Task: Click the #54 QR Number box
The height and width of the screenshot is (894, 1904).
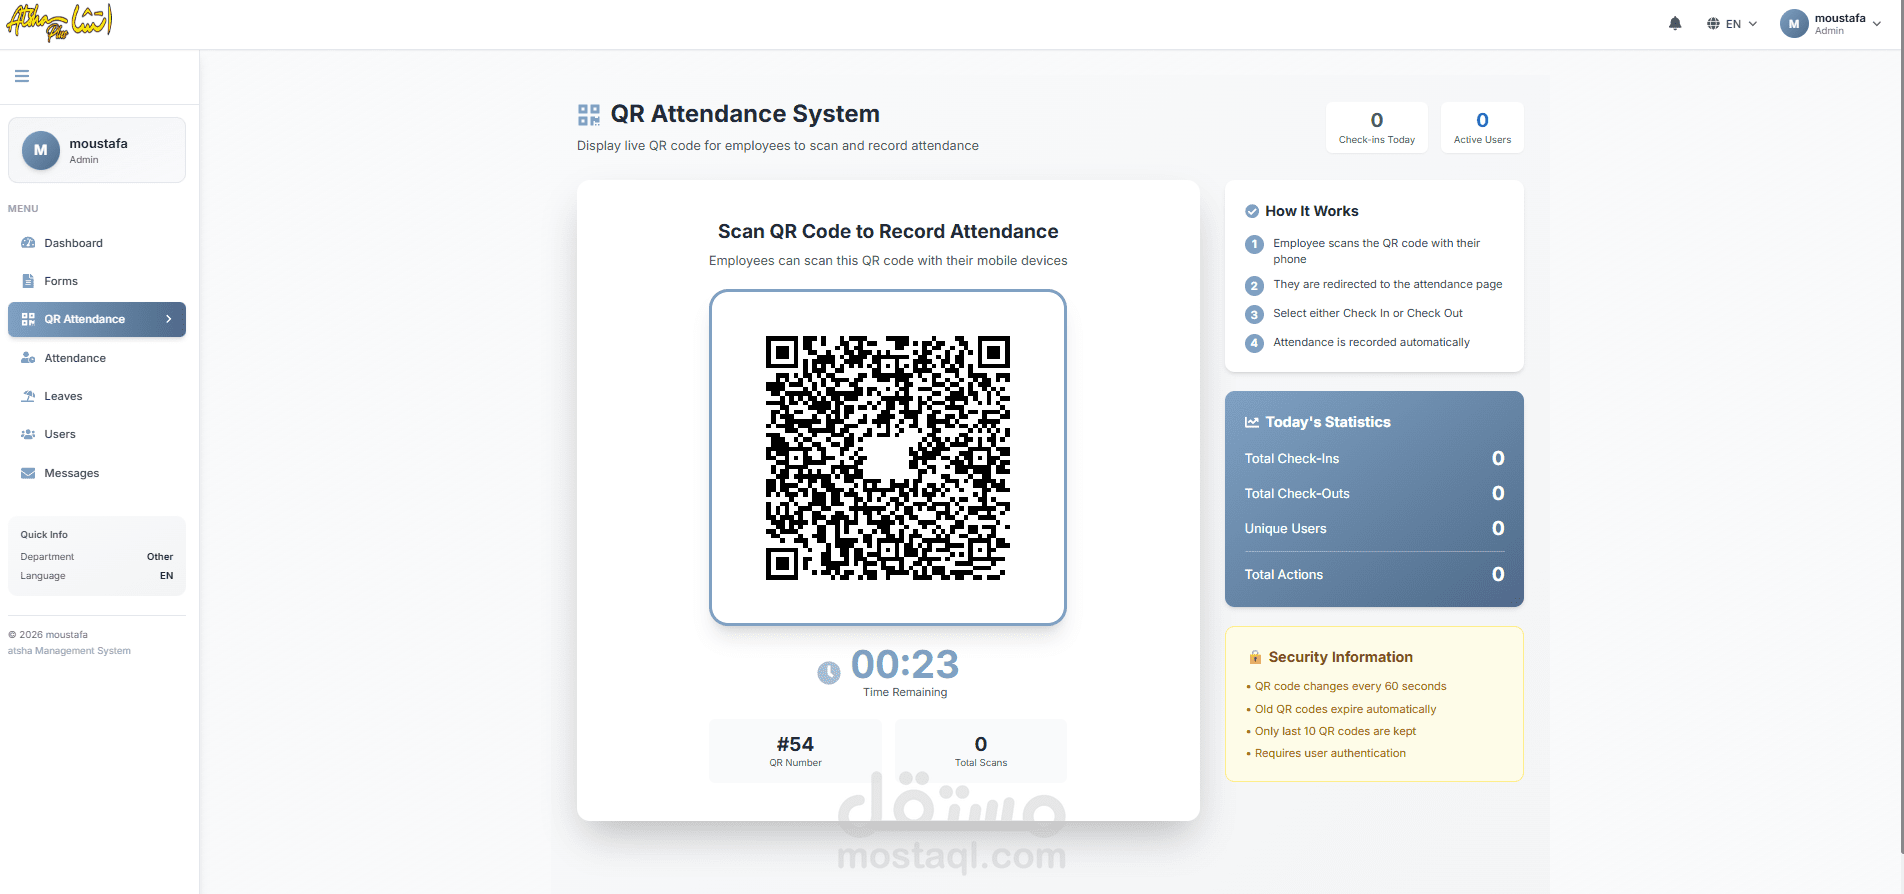Action: [x=795, y=751]
